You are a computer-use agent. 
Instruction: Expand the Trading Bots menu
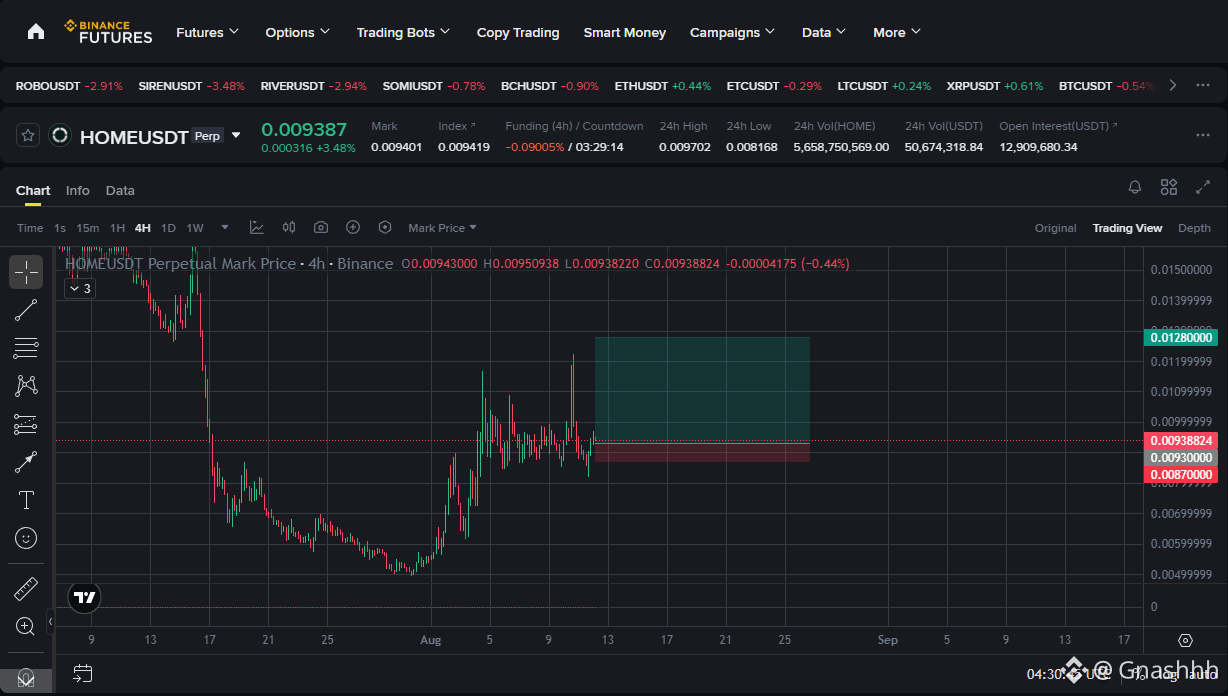tap(403, 32)
